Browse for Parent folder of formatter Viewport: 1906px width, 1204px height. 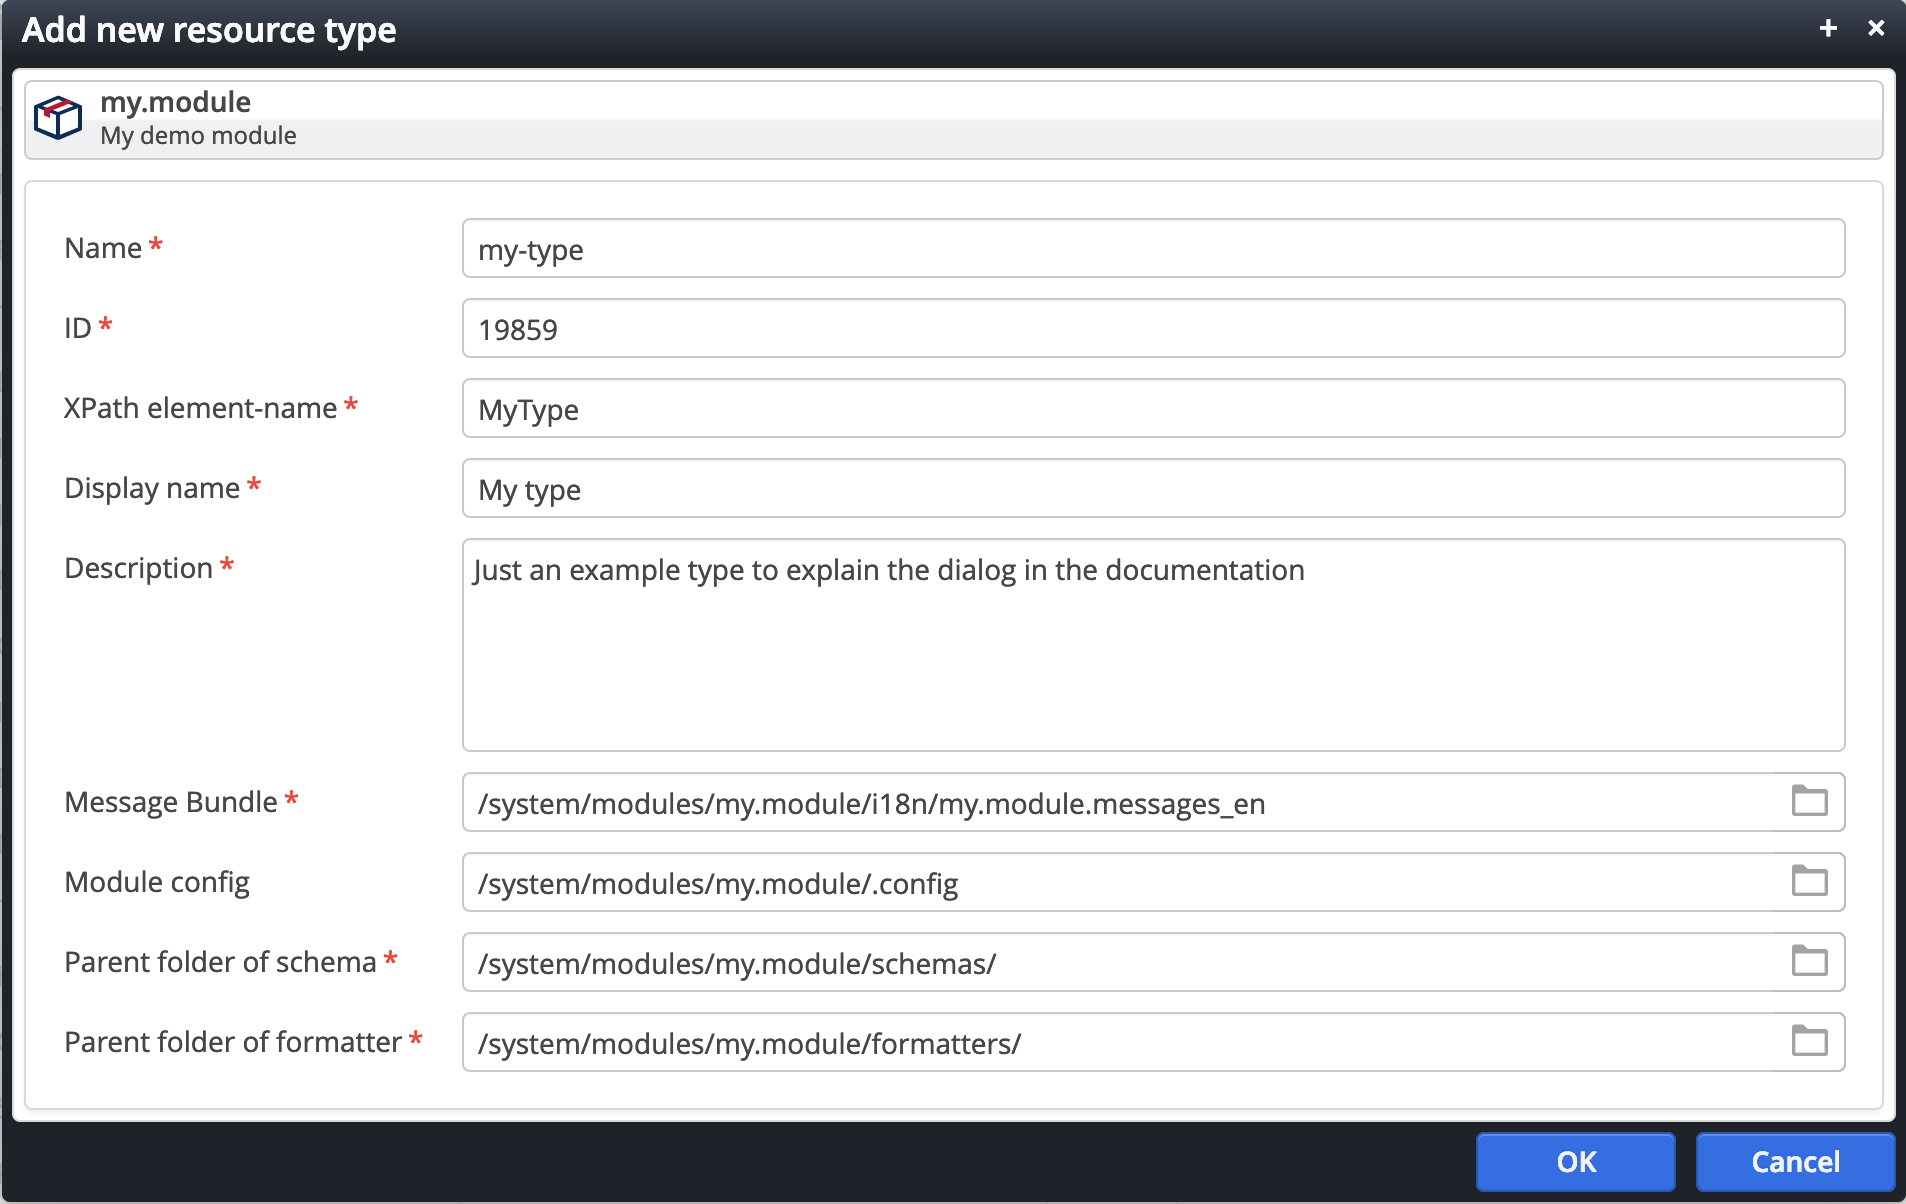coord(1809,1041)
